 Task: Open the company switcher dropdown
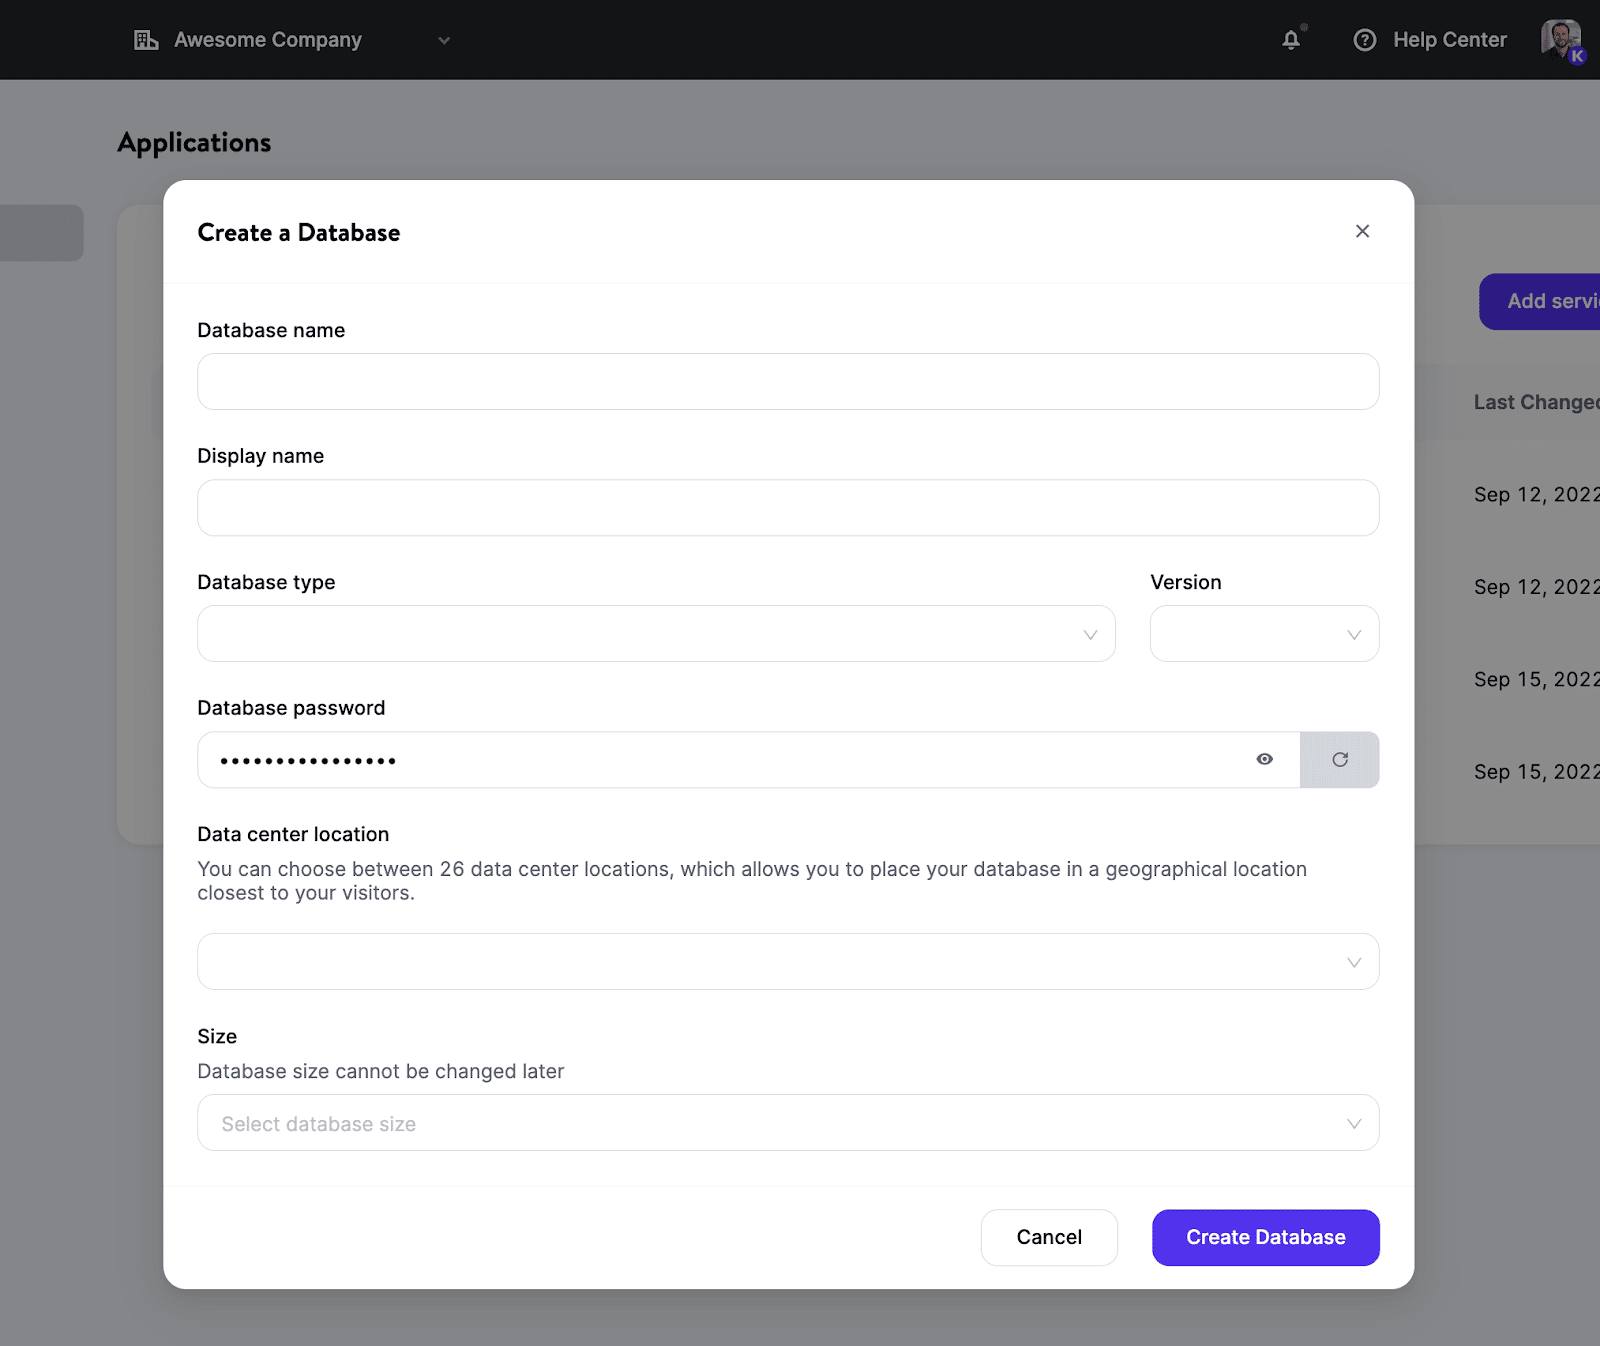[444, 40]
